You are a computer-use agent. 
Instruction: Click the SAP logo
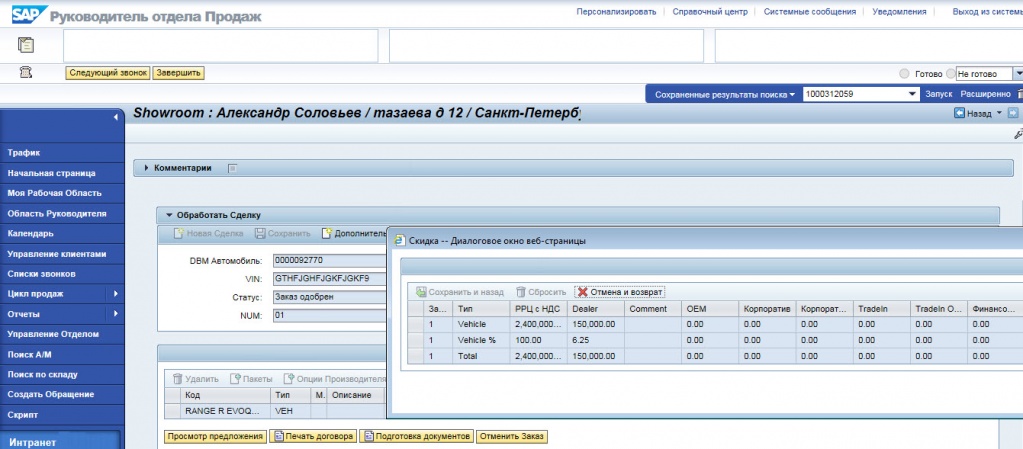pyautogui.click(x=30, y=14)
